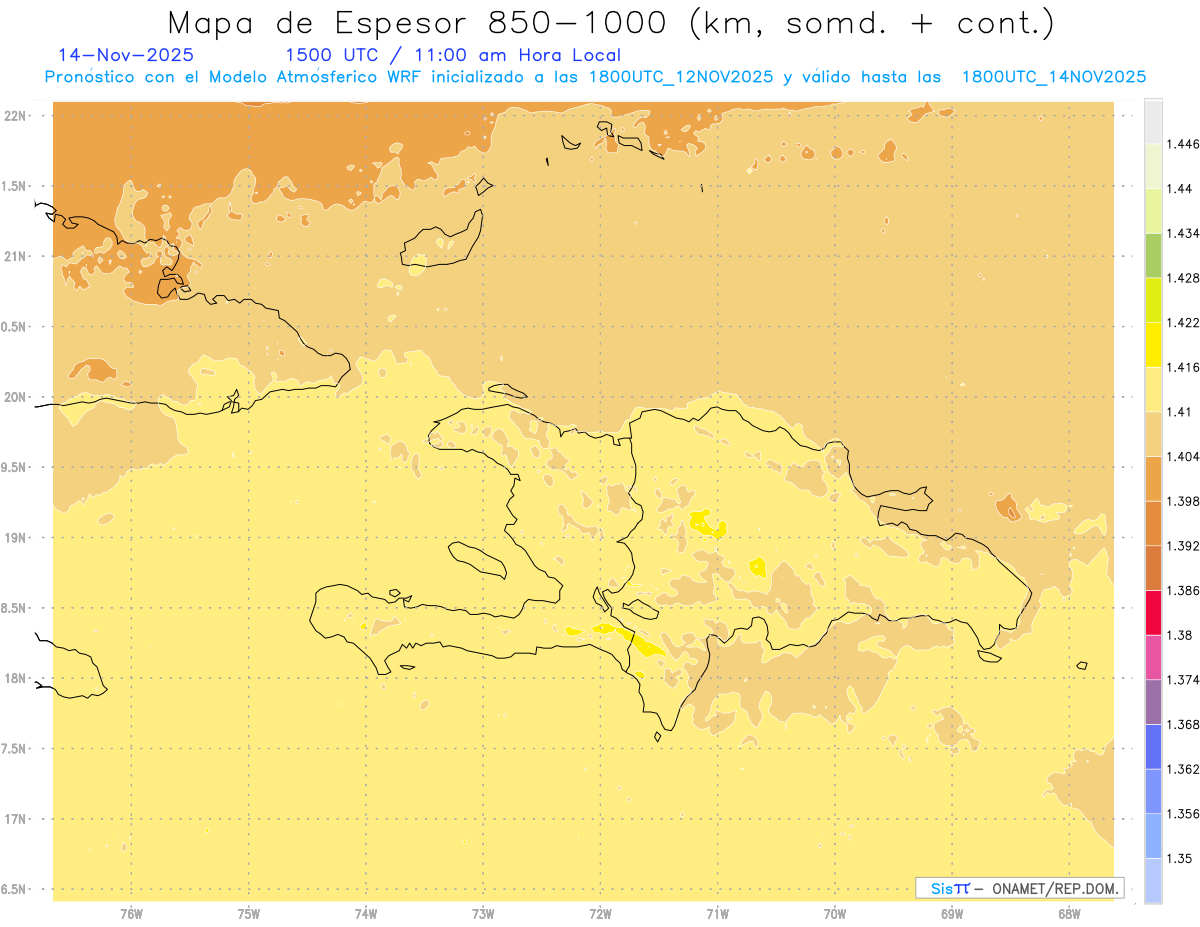Click the legend value 1.374
This screenshot has width=1200, height=927.
tap(1183, 680)
